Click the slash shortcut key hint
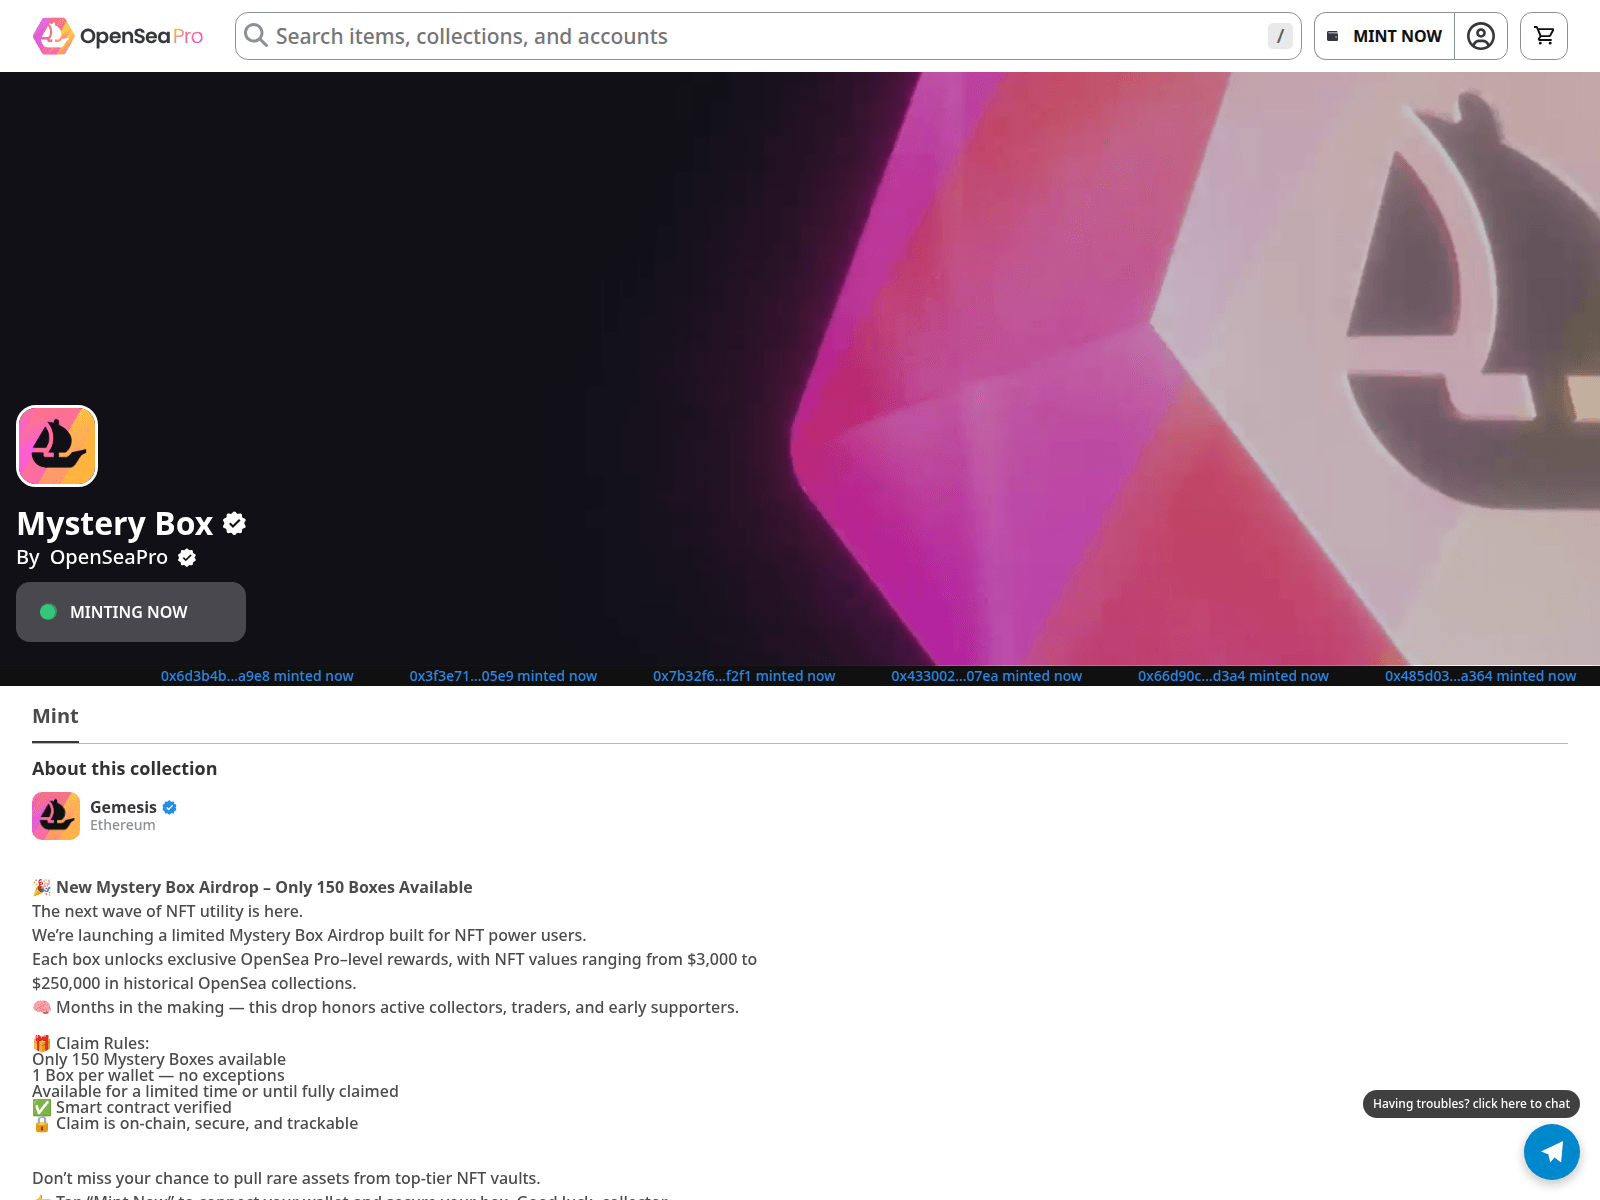 click(1280, 36)
